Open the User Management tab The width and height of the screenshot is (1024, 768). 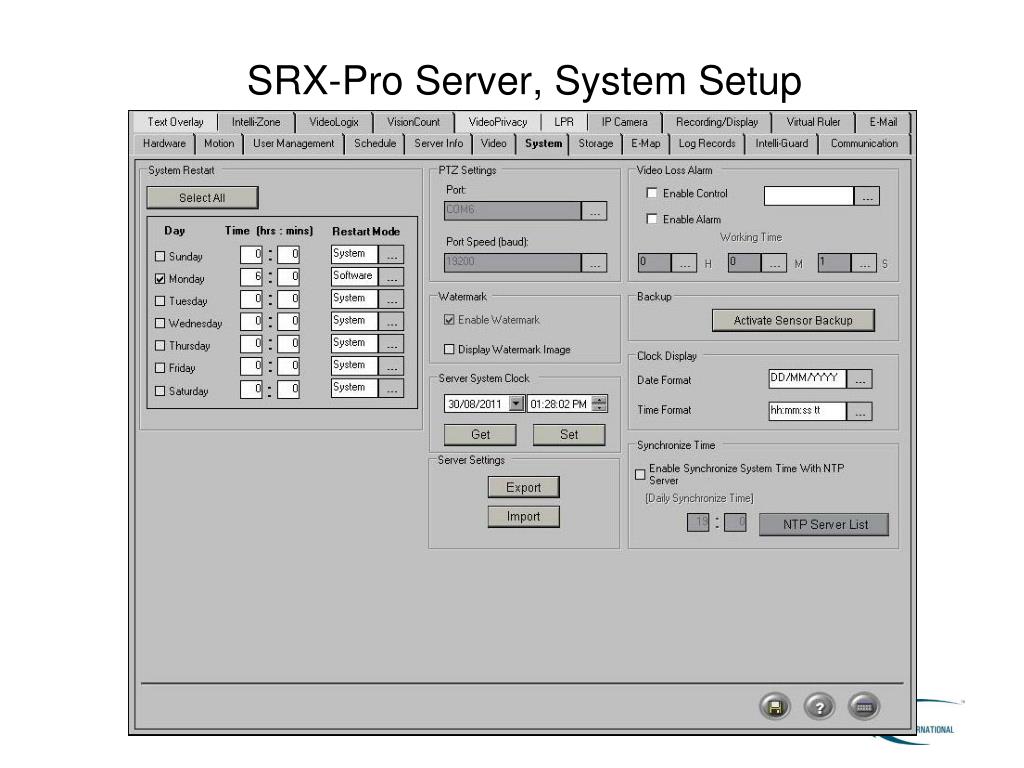point(293,144)
